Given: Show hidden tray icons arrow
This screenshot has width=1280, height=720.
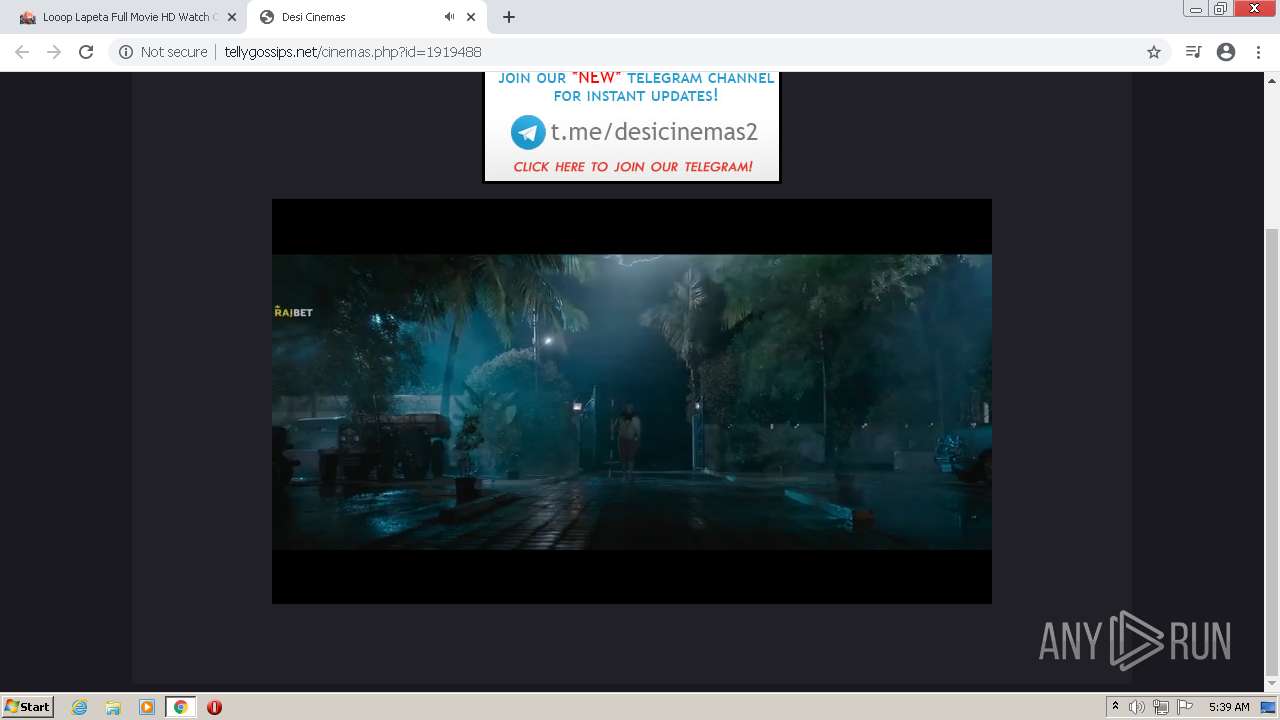Looking at the screenshot, I should tap(1115, 707).
